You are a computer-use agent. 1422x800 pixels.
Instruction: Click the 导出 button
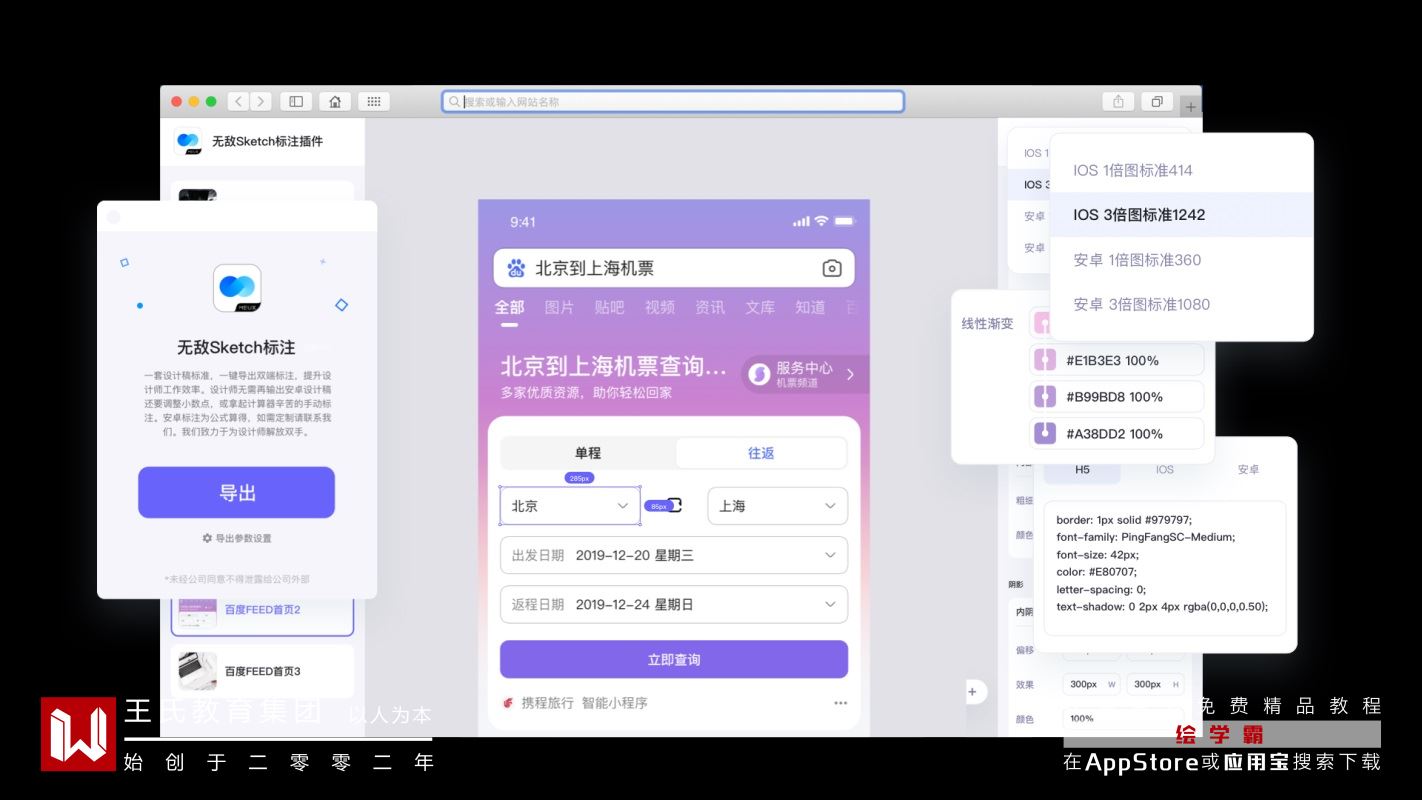coord(236,492)
